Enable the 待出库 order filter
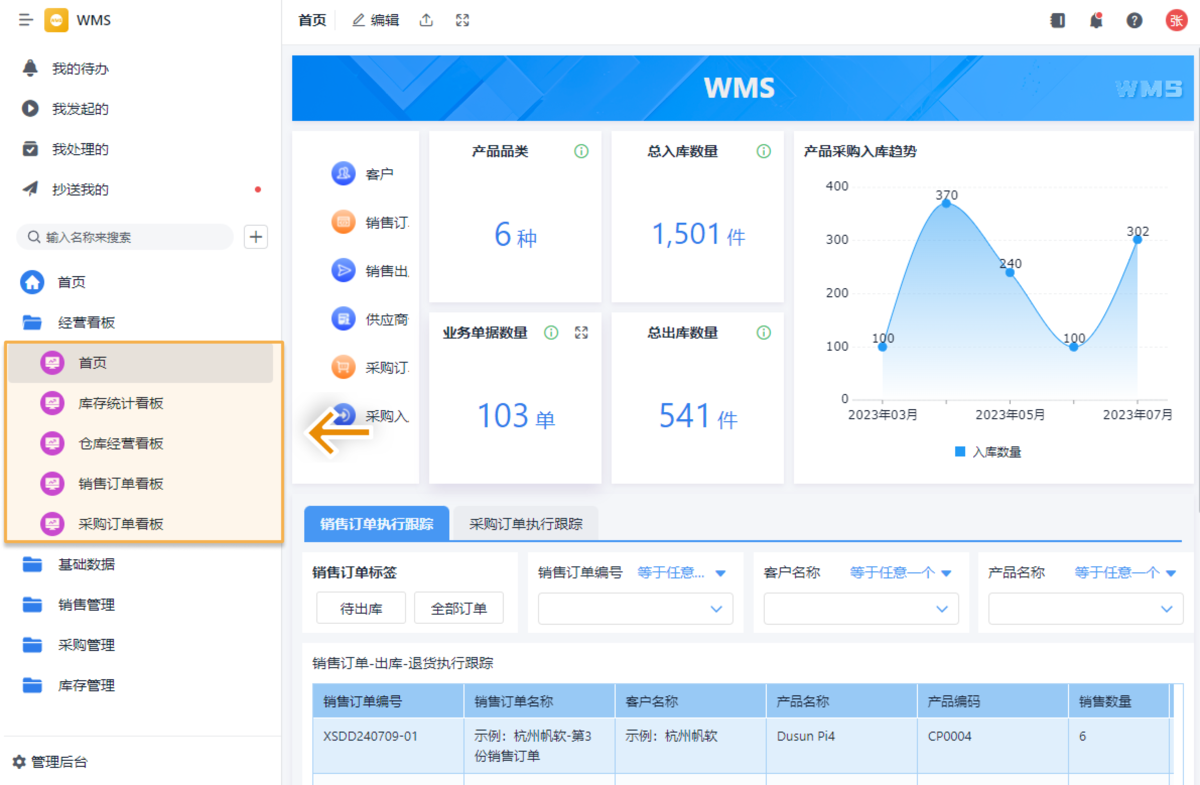This screenshot has width=1200, height=785. (x=360, y=607)
